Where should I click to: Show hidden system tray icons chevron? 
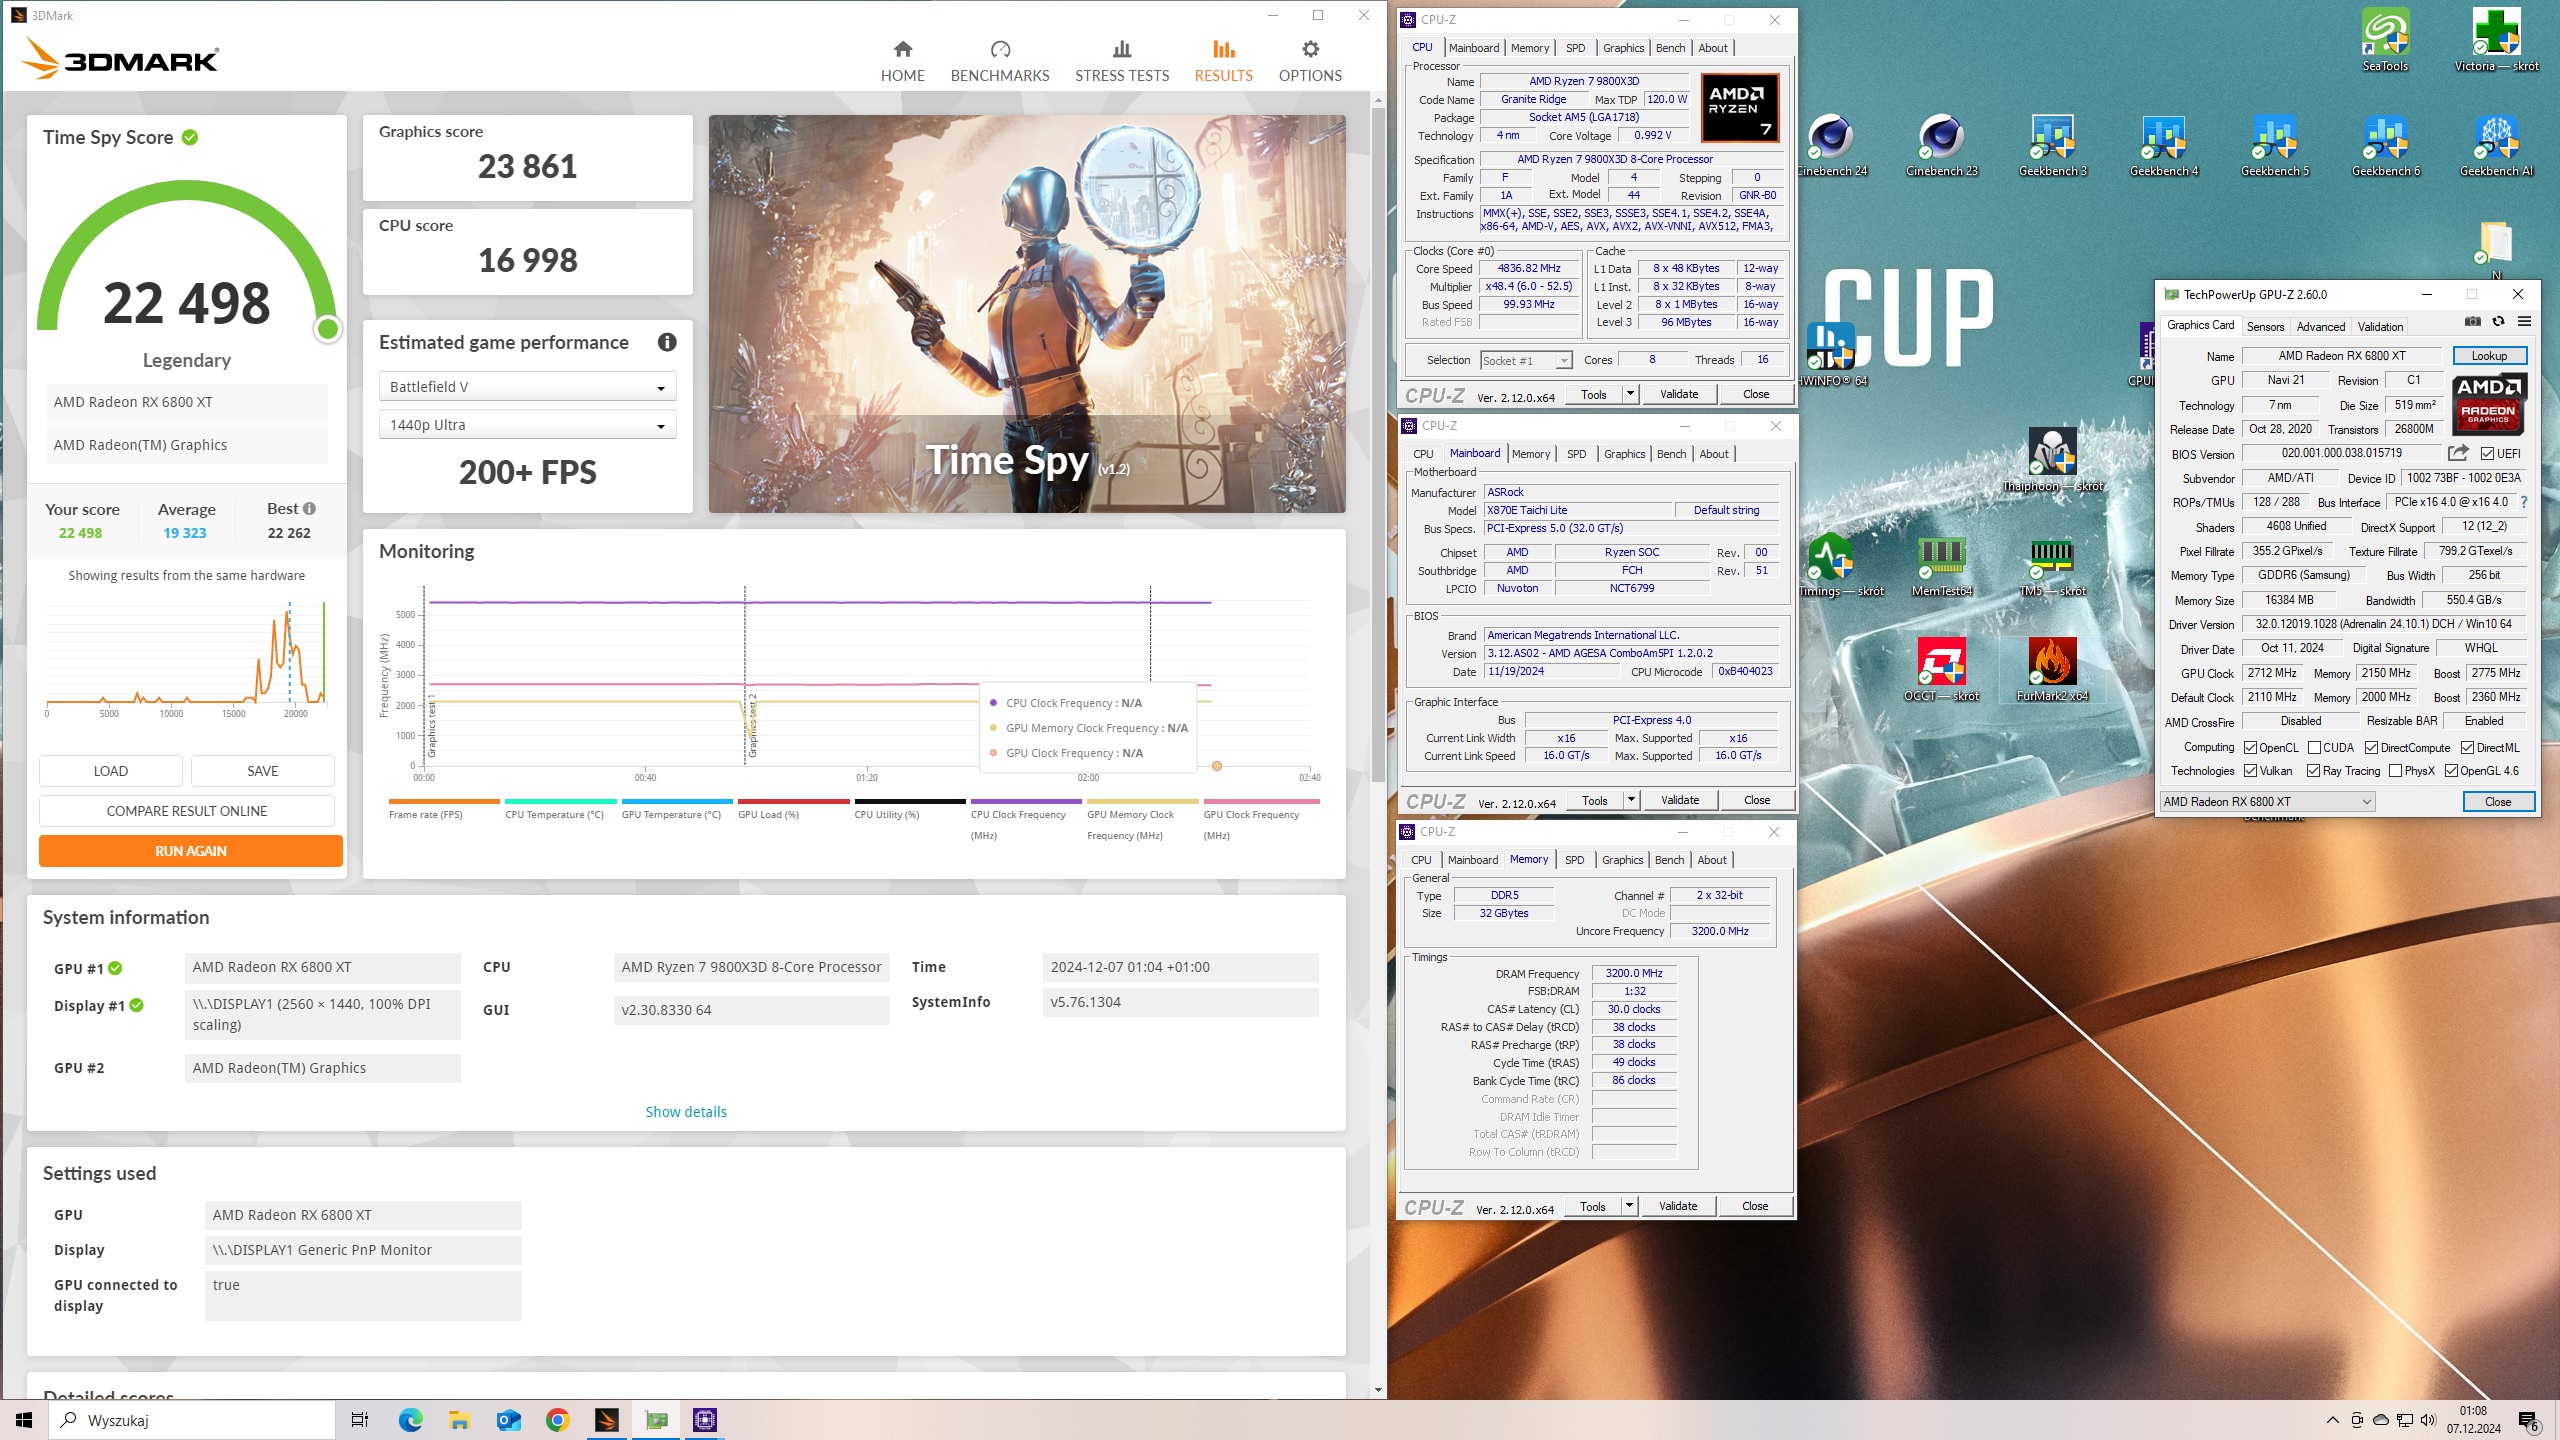2333,1420
